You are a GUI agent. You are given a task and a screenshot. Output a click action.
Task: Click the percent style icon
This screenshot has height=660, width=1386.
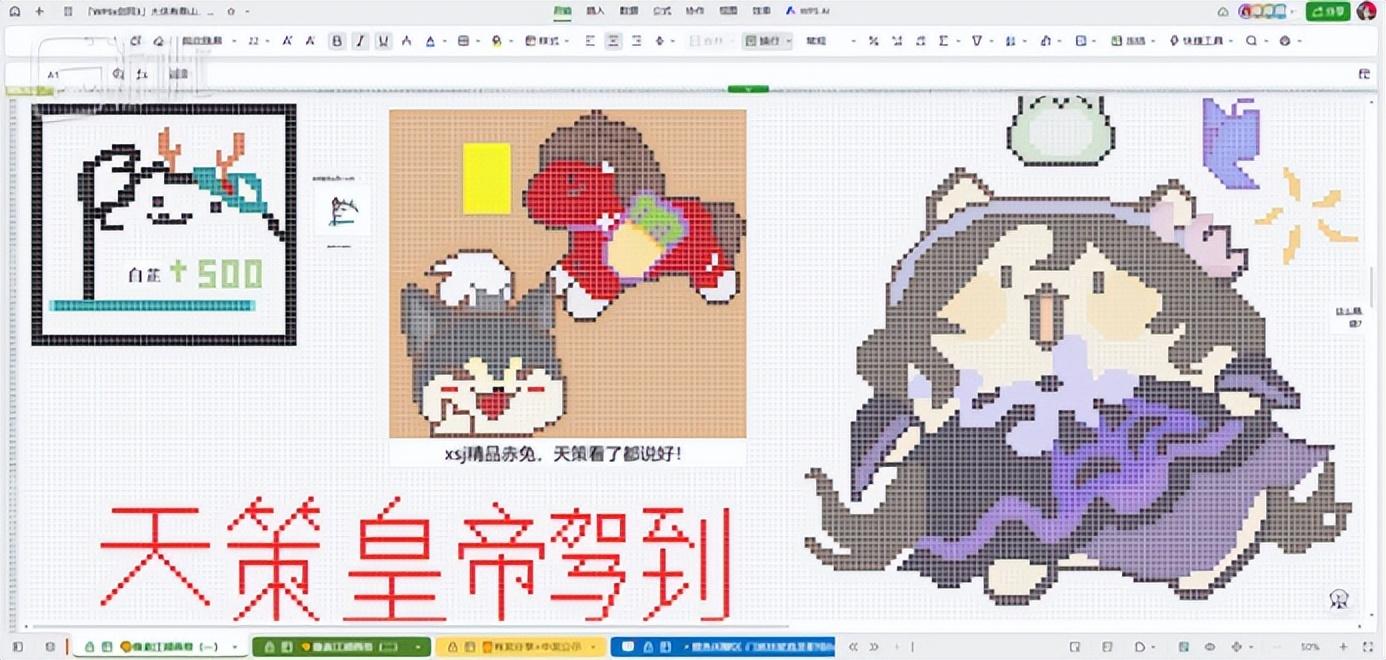(873, 41)
